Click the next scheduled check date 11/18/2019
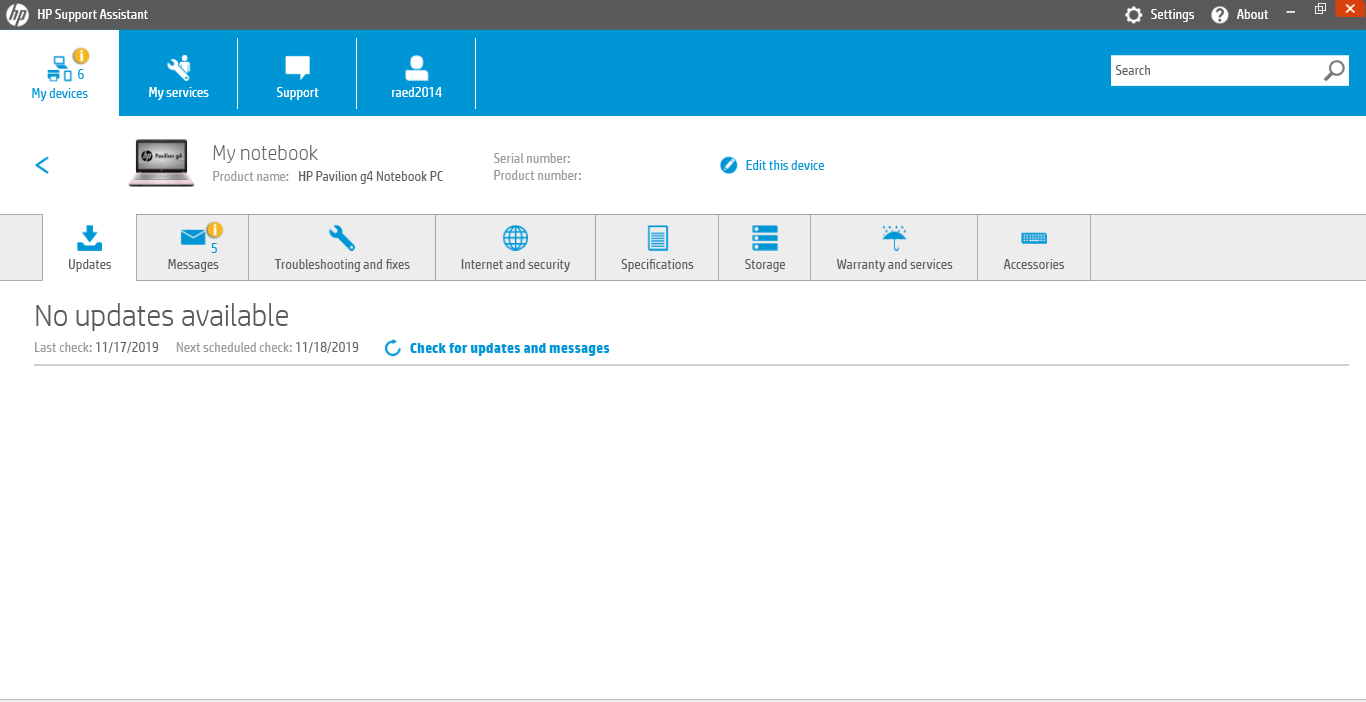Viewport: 1366px width, 702px height. 327,348
